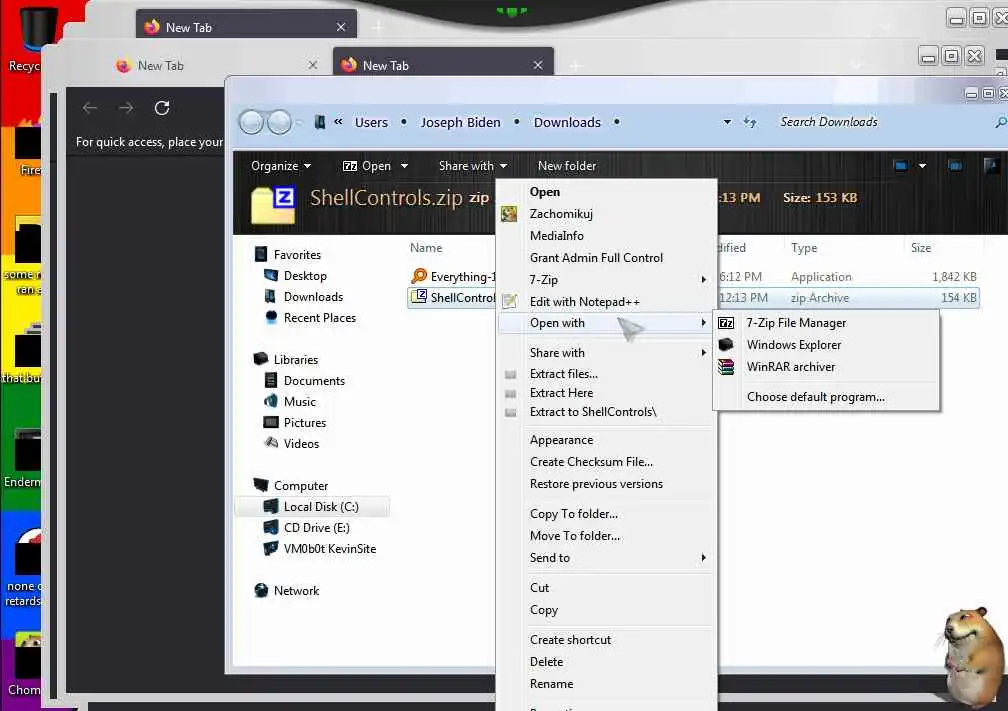This screenshot has height=711, width=1008.
Task: Select Create Checksum File...
Action: point(591,462)
